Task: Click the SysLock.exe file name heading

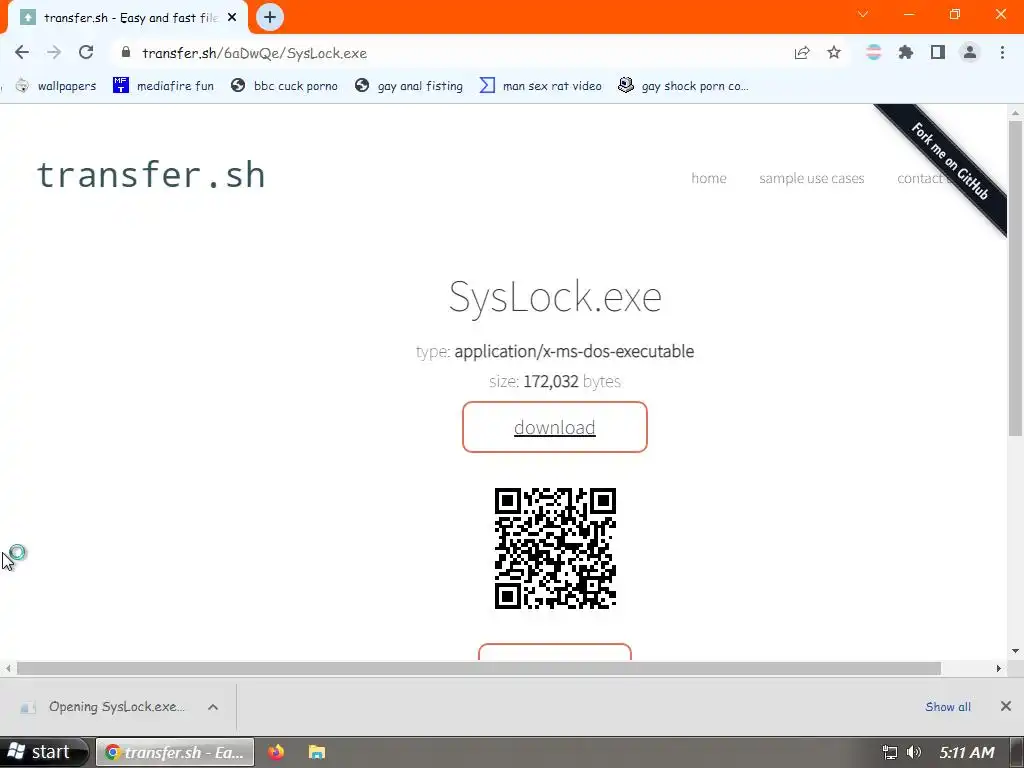Action: pyautogui.click(x=555, y=297)
